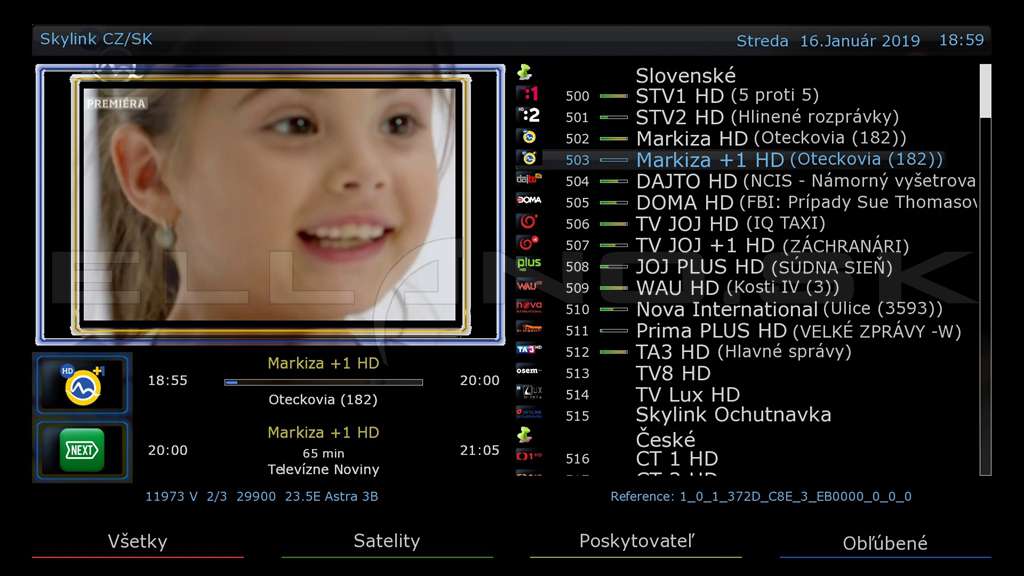
Task: Select channel TV JOJ HD (IQ TAXI)
Action: pyautogui.click(x=746, y=223)
